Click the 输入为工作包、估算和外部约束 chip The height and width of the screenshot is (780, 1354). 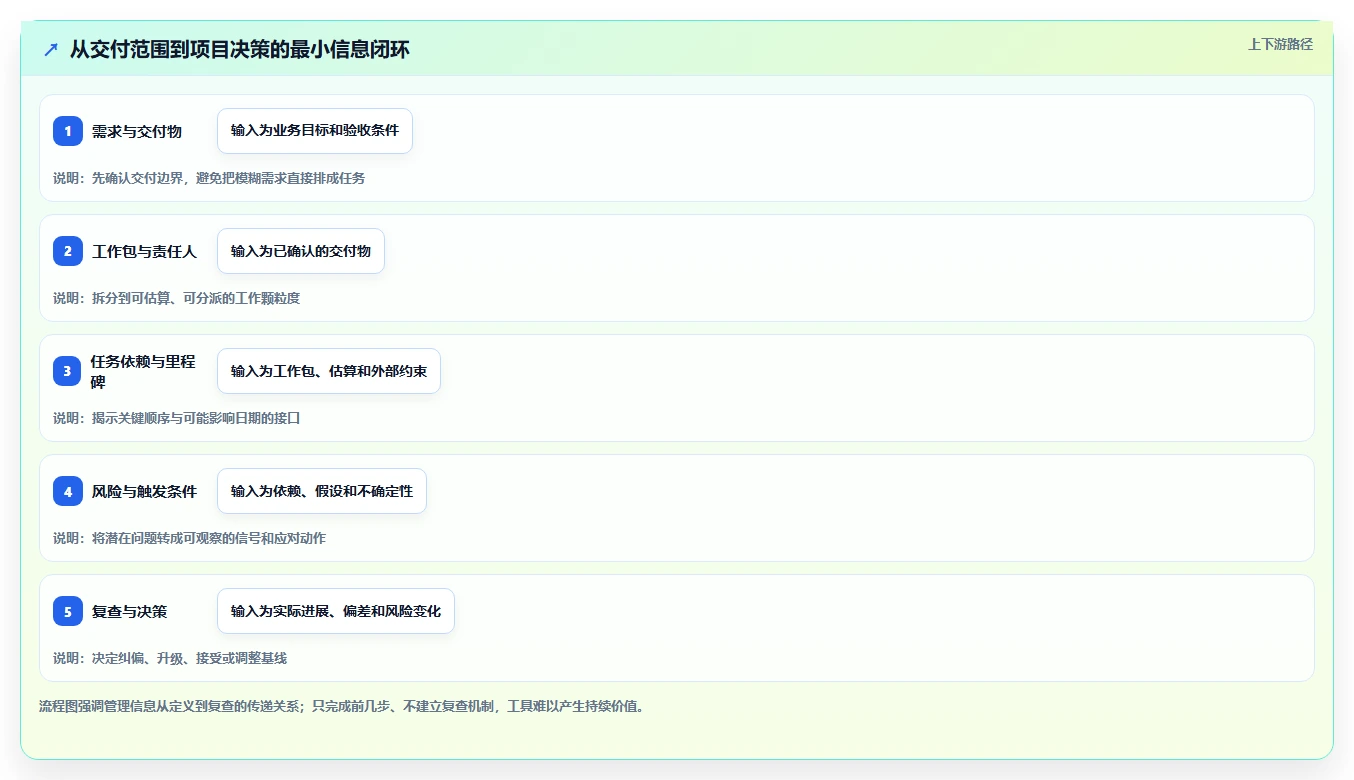pyautogui.click(x=329, y=371)
